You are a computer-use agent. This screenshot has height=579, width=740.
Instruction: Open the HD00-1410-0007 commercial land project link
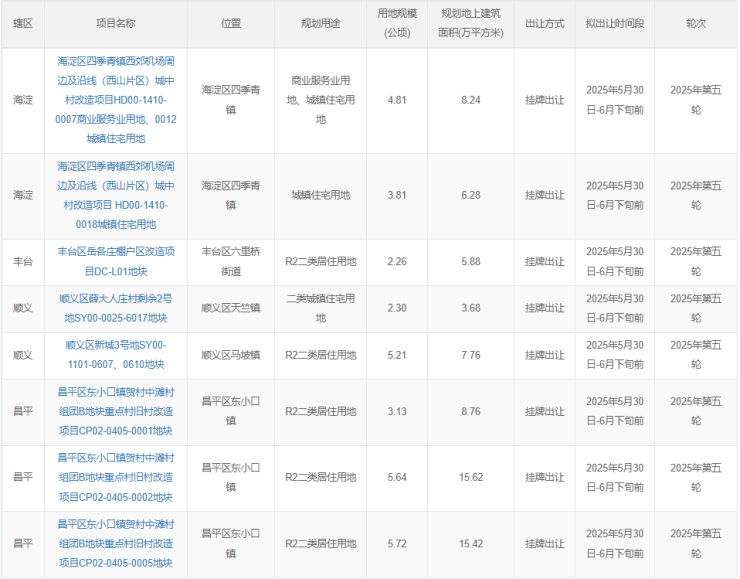(x=117, y=99)
